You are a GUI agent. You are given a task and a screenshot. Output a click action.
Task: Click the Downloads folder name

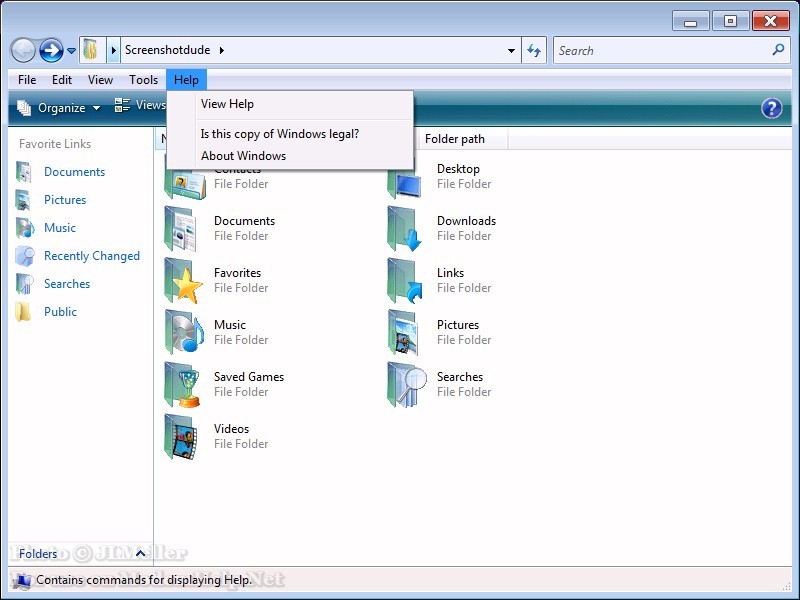[x=466, y=221]
